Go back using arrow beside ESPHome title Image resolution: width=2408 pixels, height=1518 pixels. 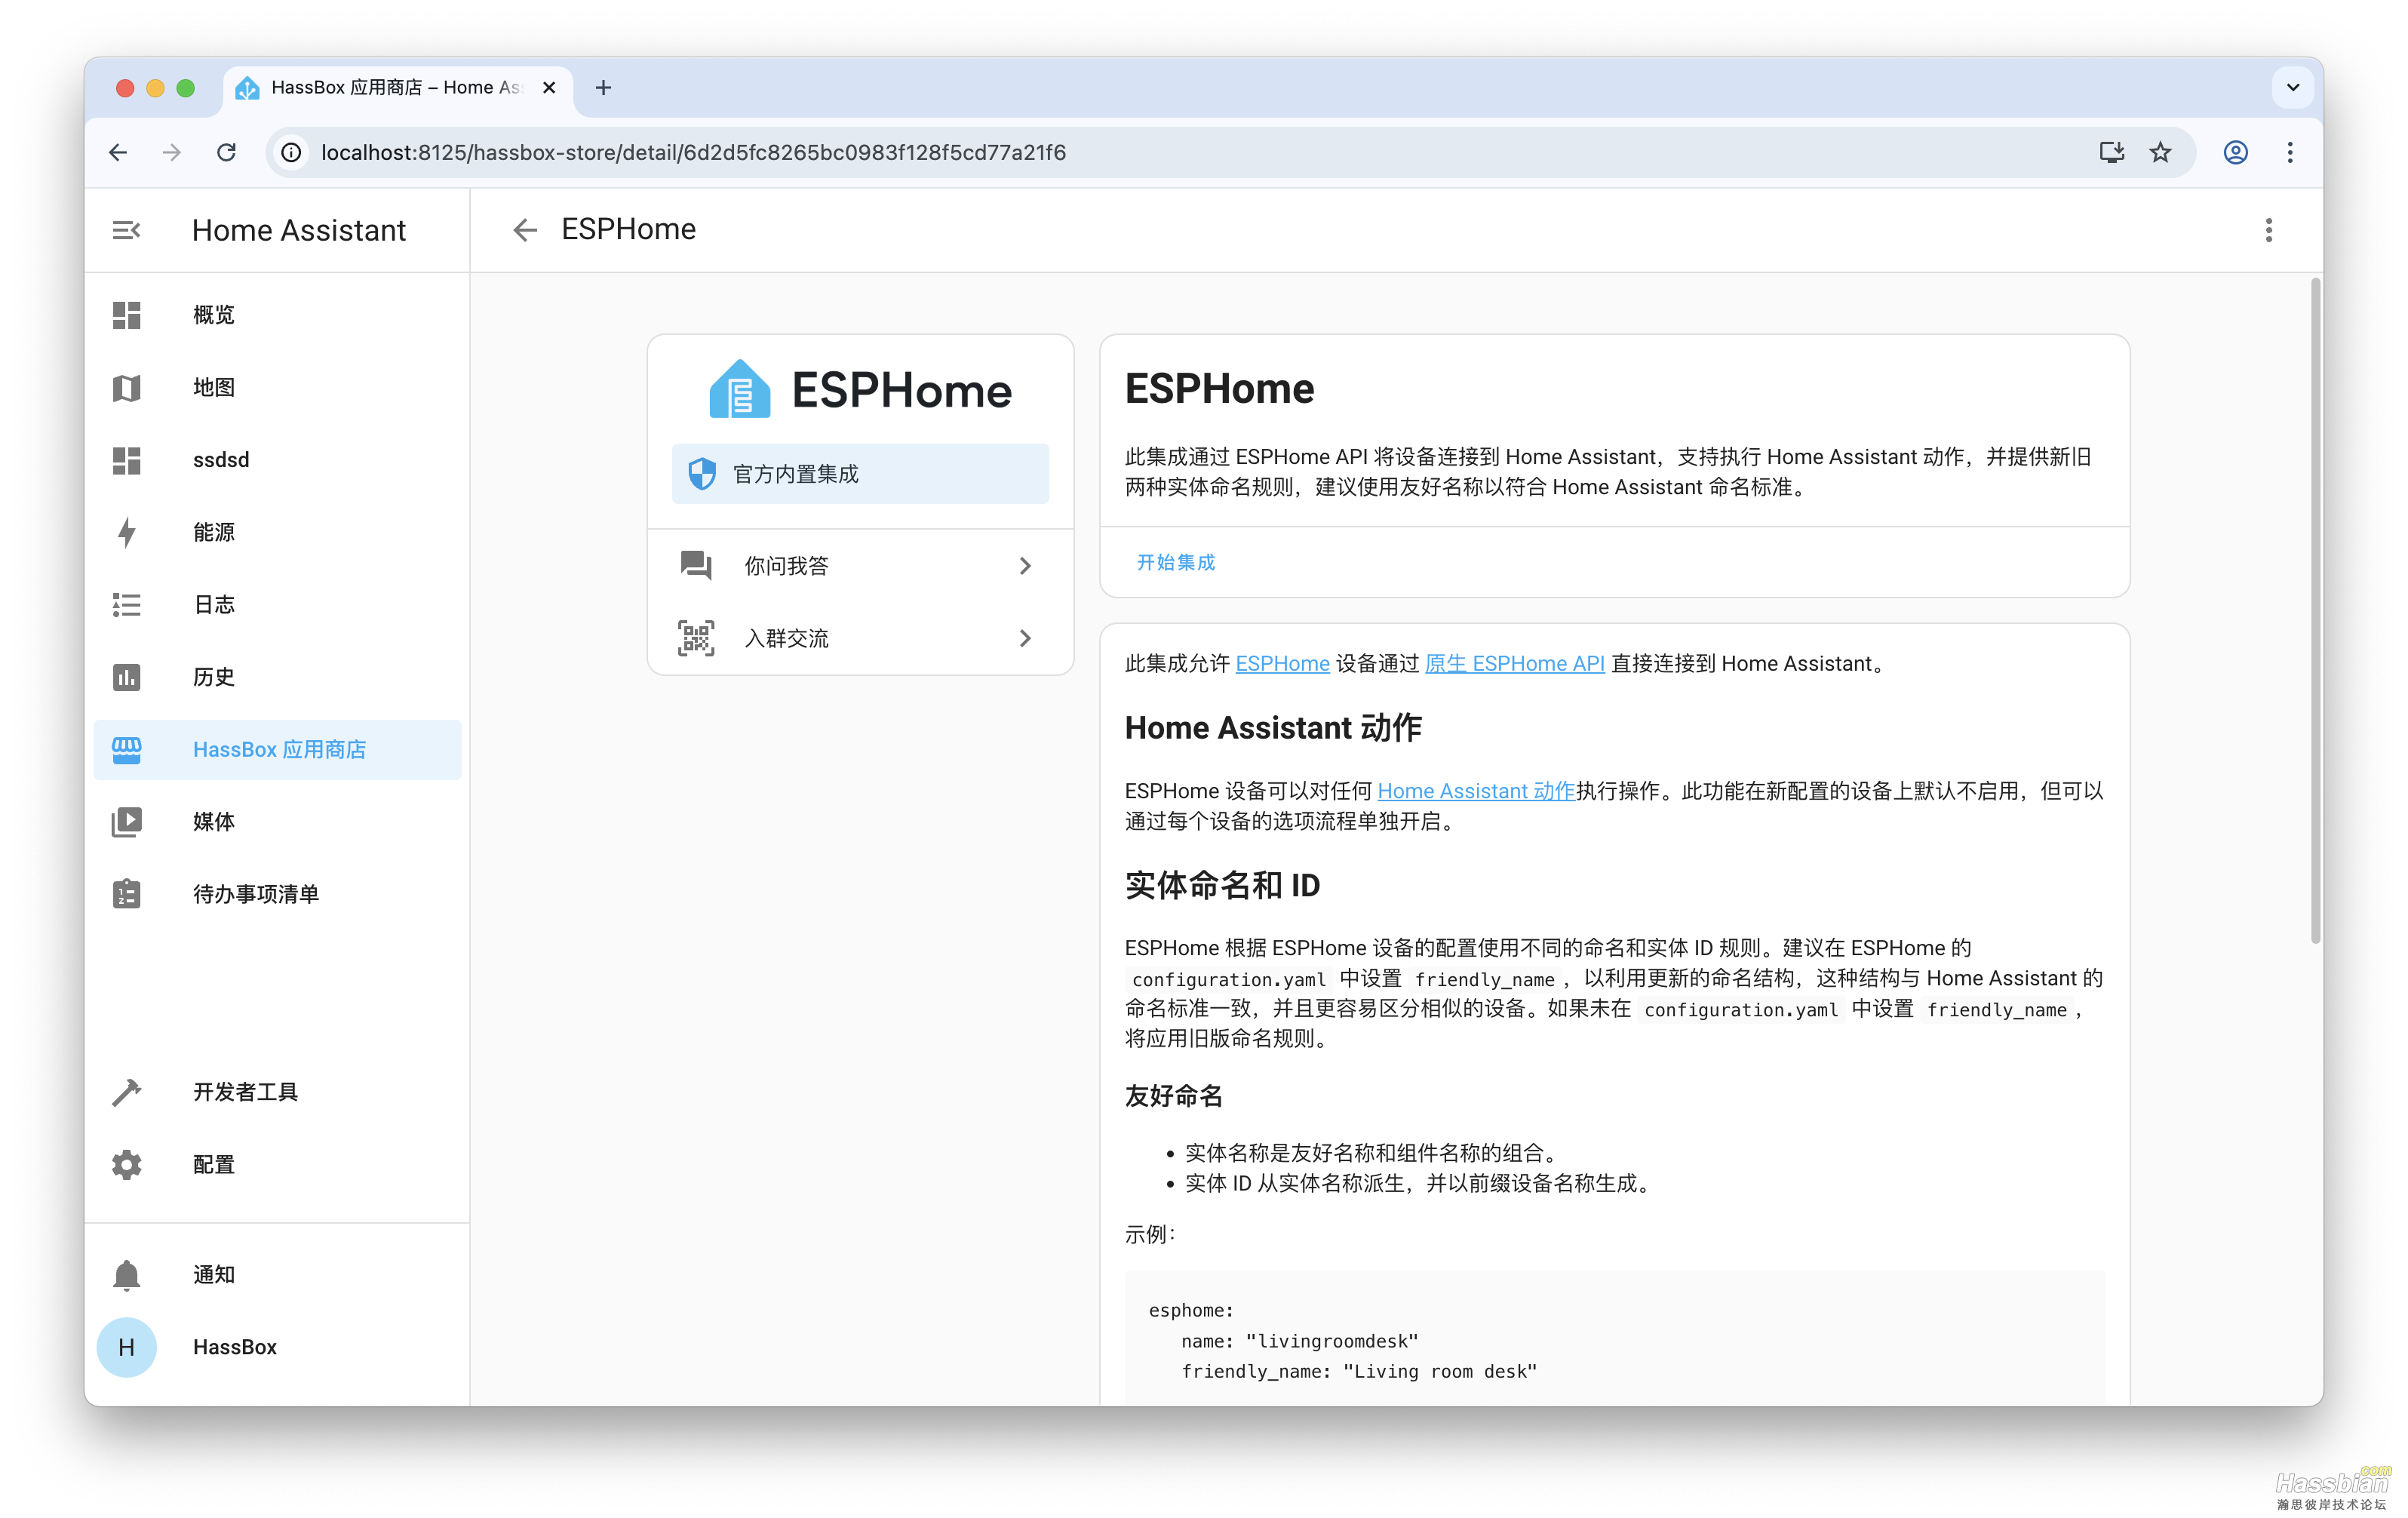[x=525, y=230]
